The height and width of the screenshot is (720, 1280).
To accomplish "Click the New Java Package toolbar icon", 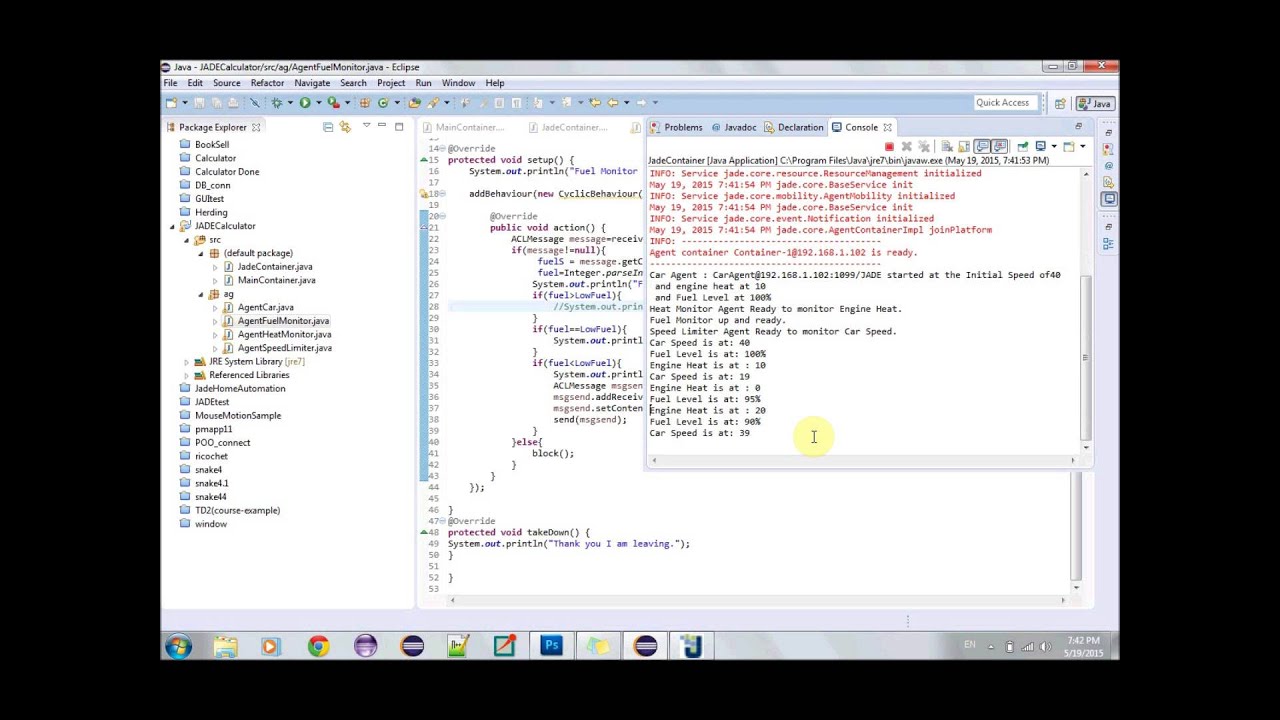I will click(x=364, y=102).
